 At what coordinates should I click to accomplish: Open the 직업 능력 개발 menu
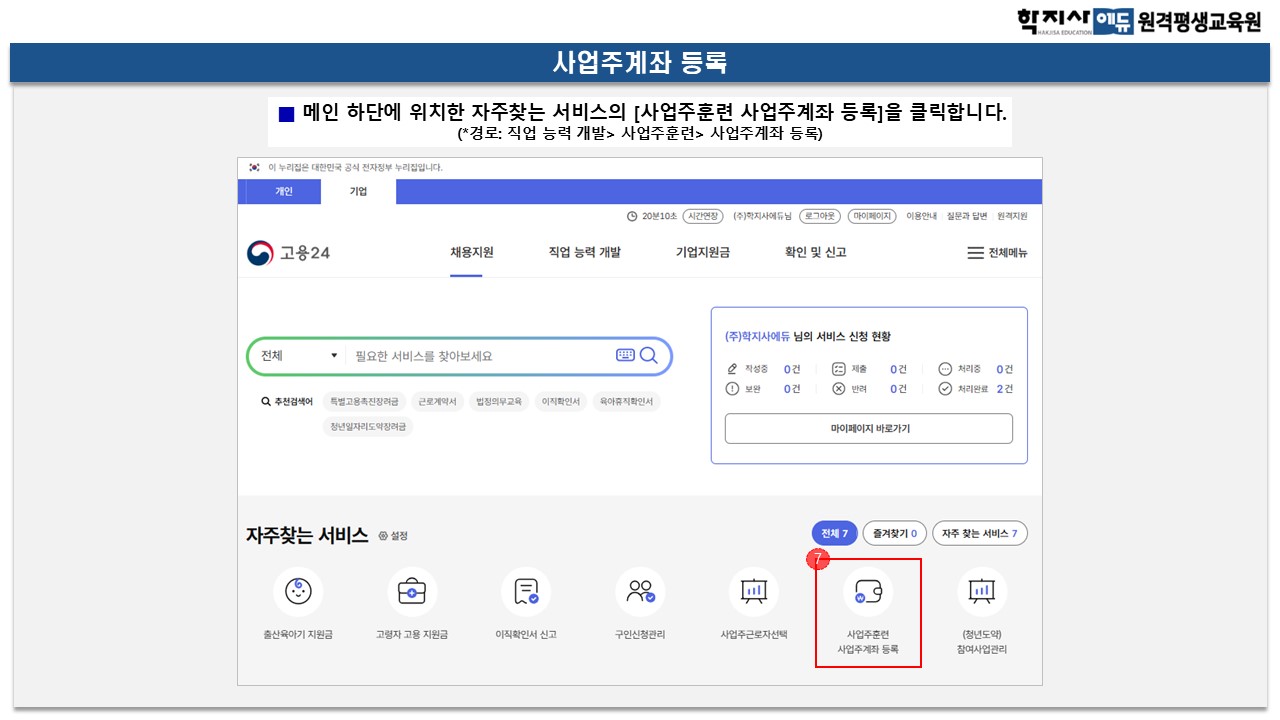[x=584, y=252]
